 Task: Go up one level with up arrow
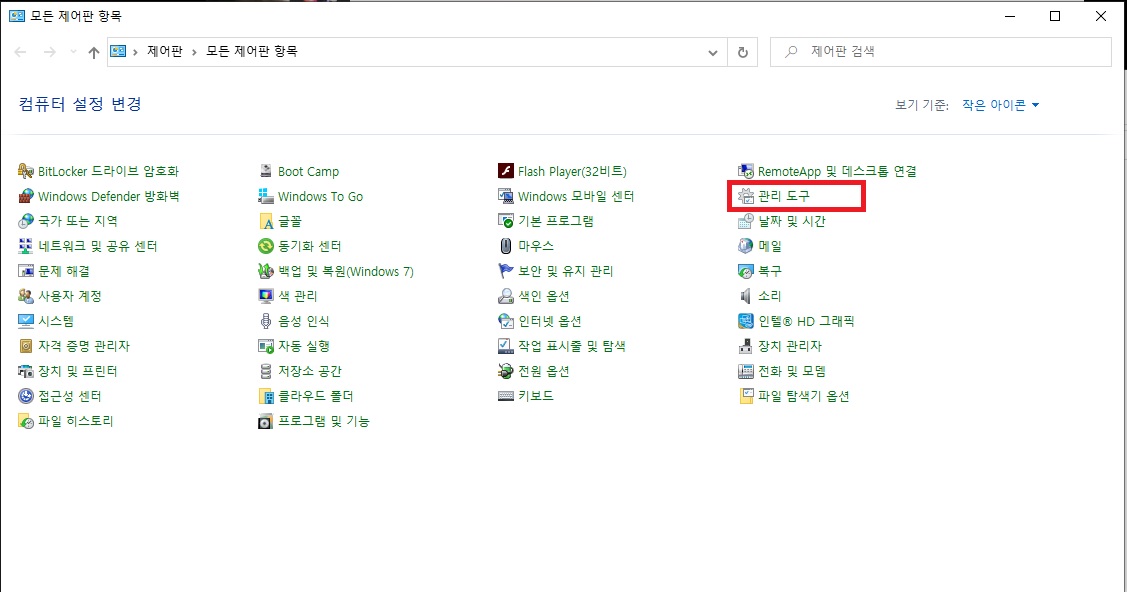[x=93, y=52]
